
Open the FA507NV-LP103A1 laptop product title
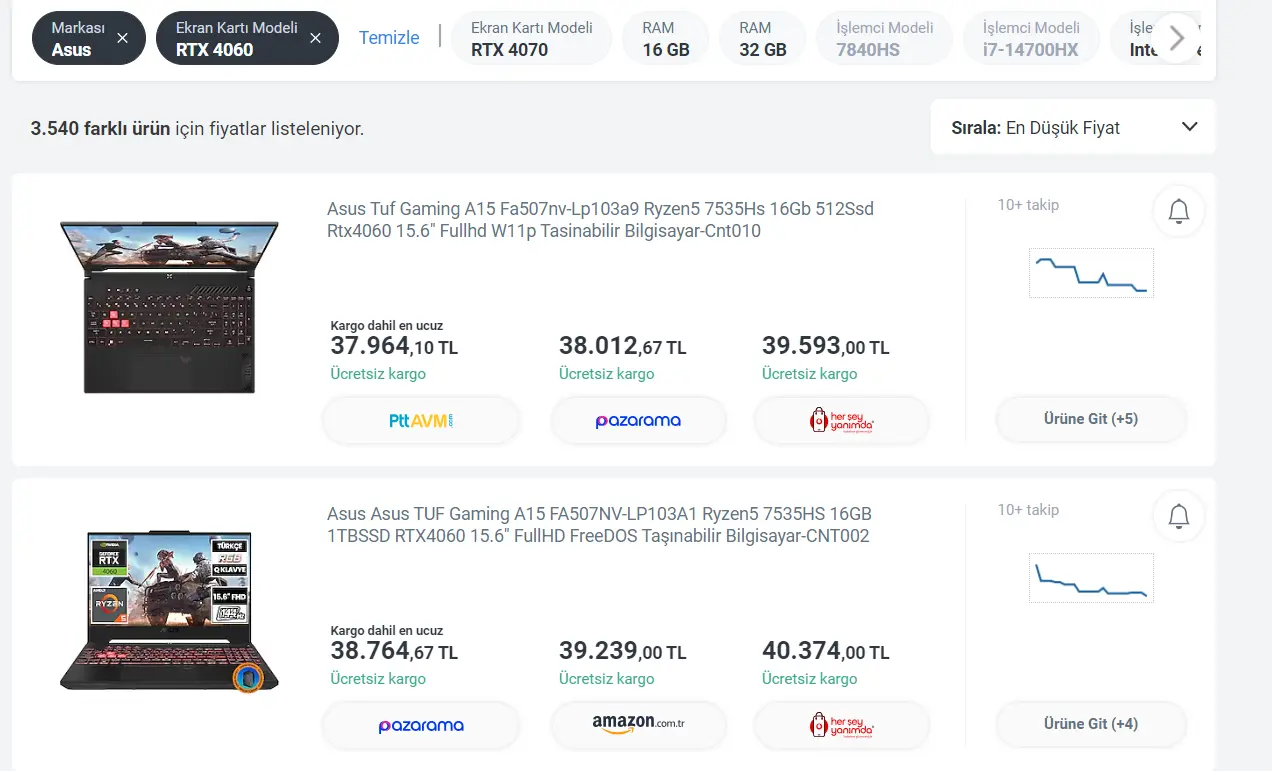(599, 525)
